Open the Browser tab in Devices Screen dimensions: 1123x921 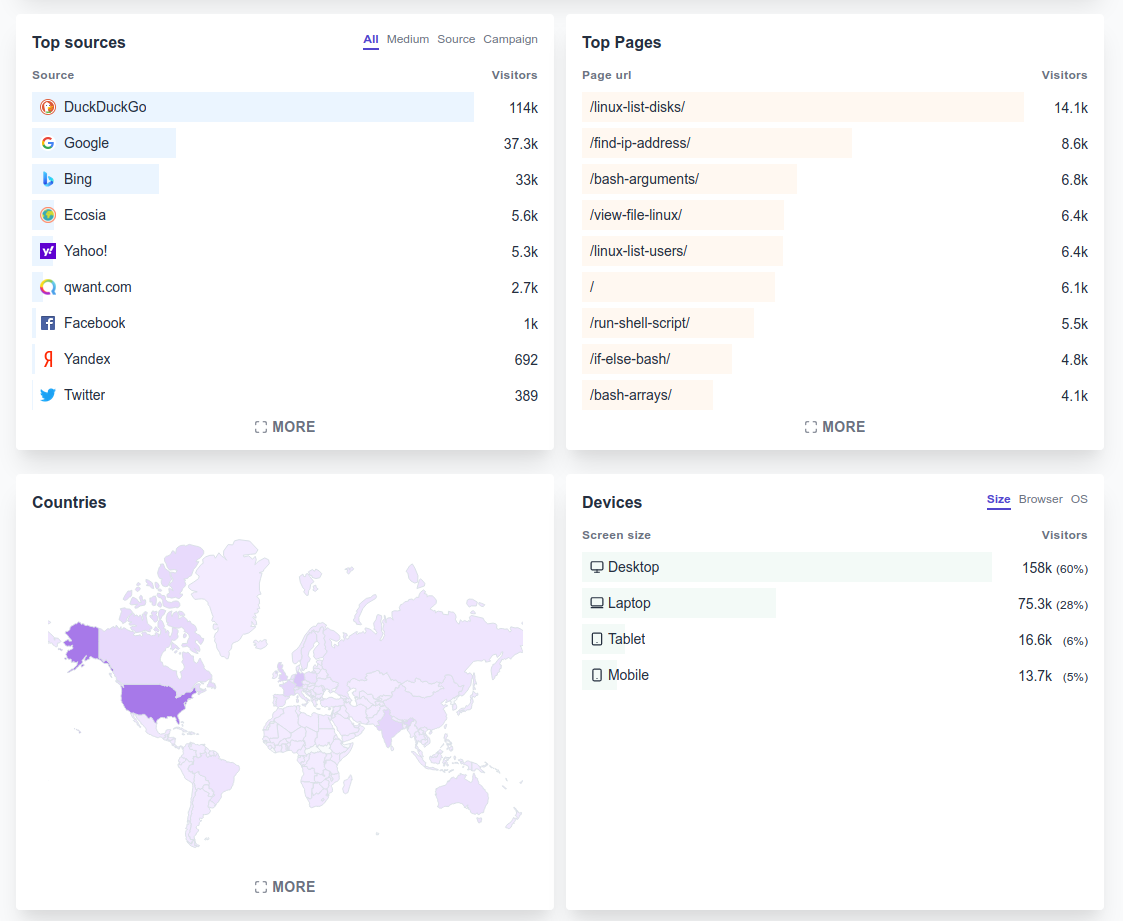pos(1040,499)
